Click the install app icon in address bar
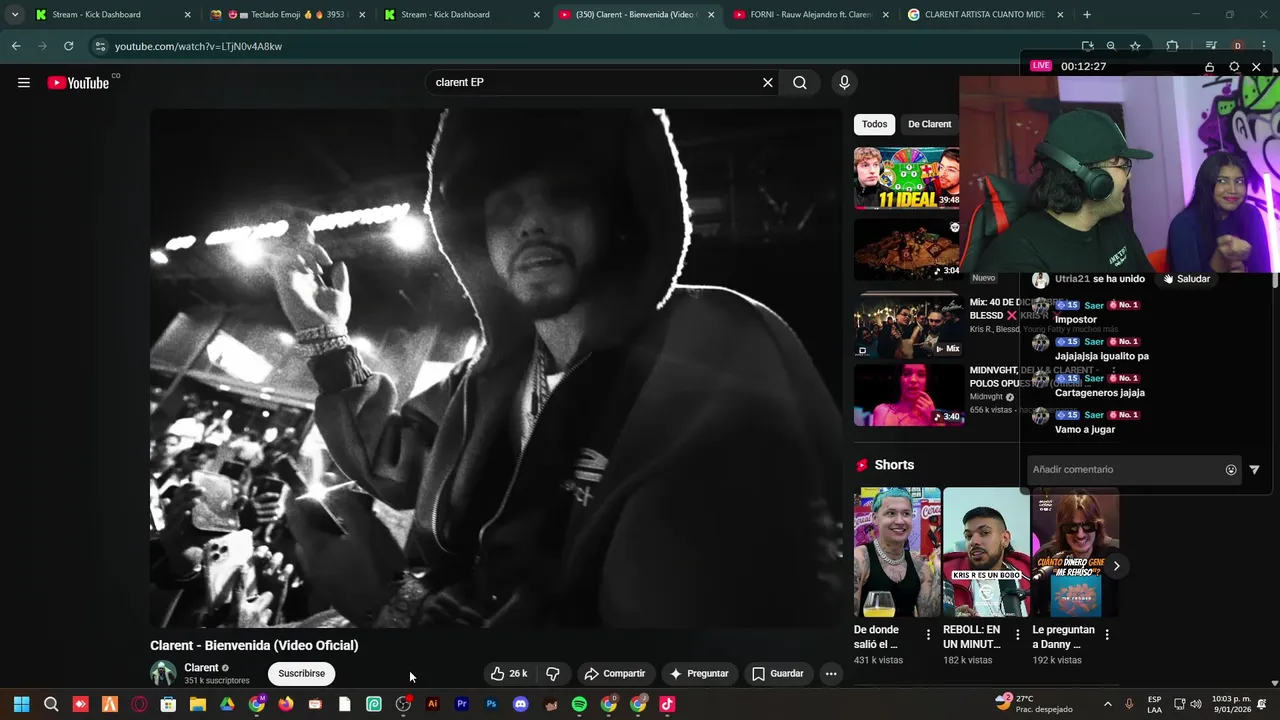The image size is (1280, 720). [1088, 46]
